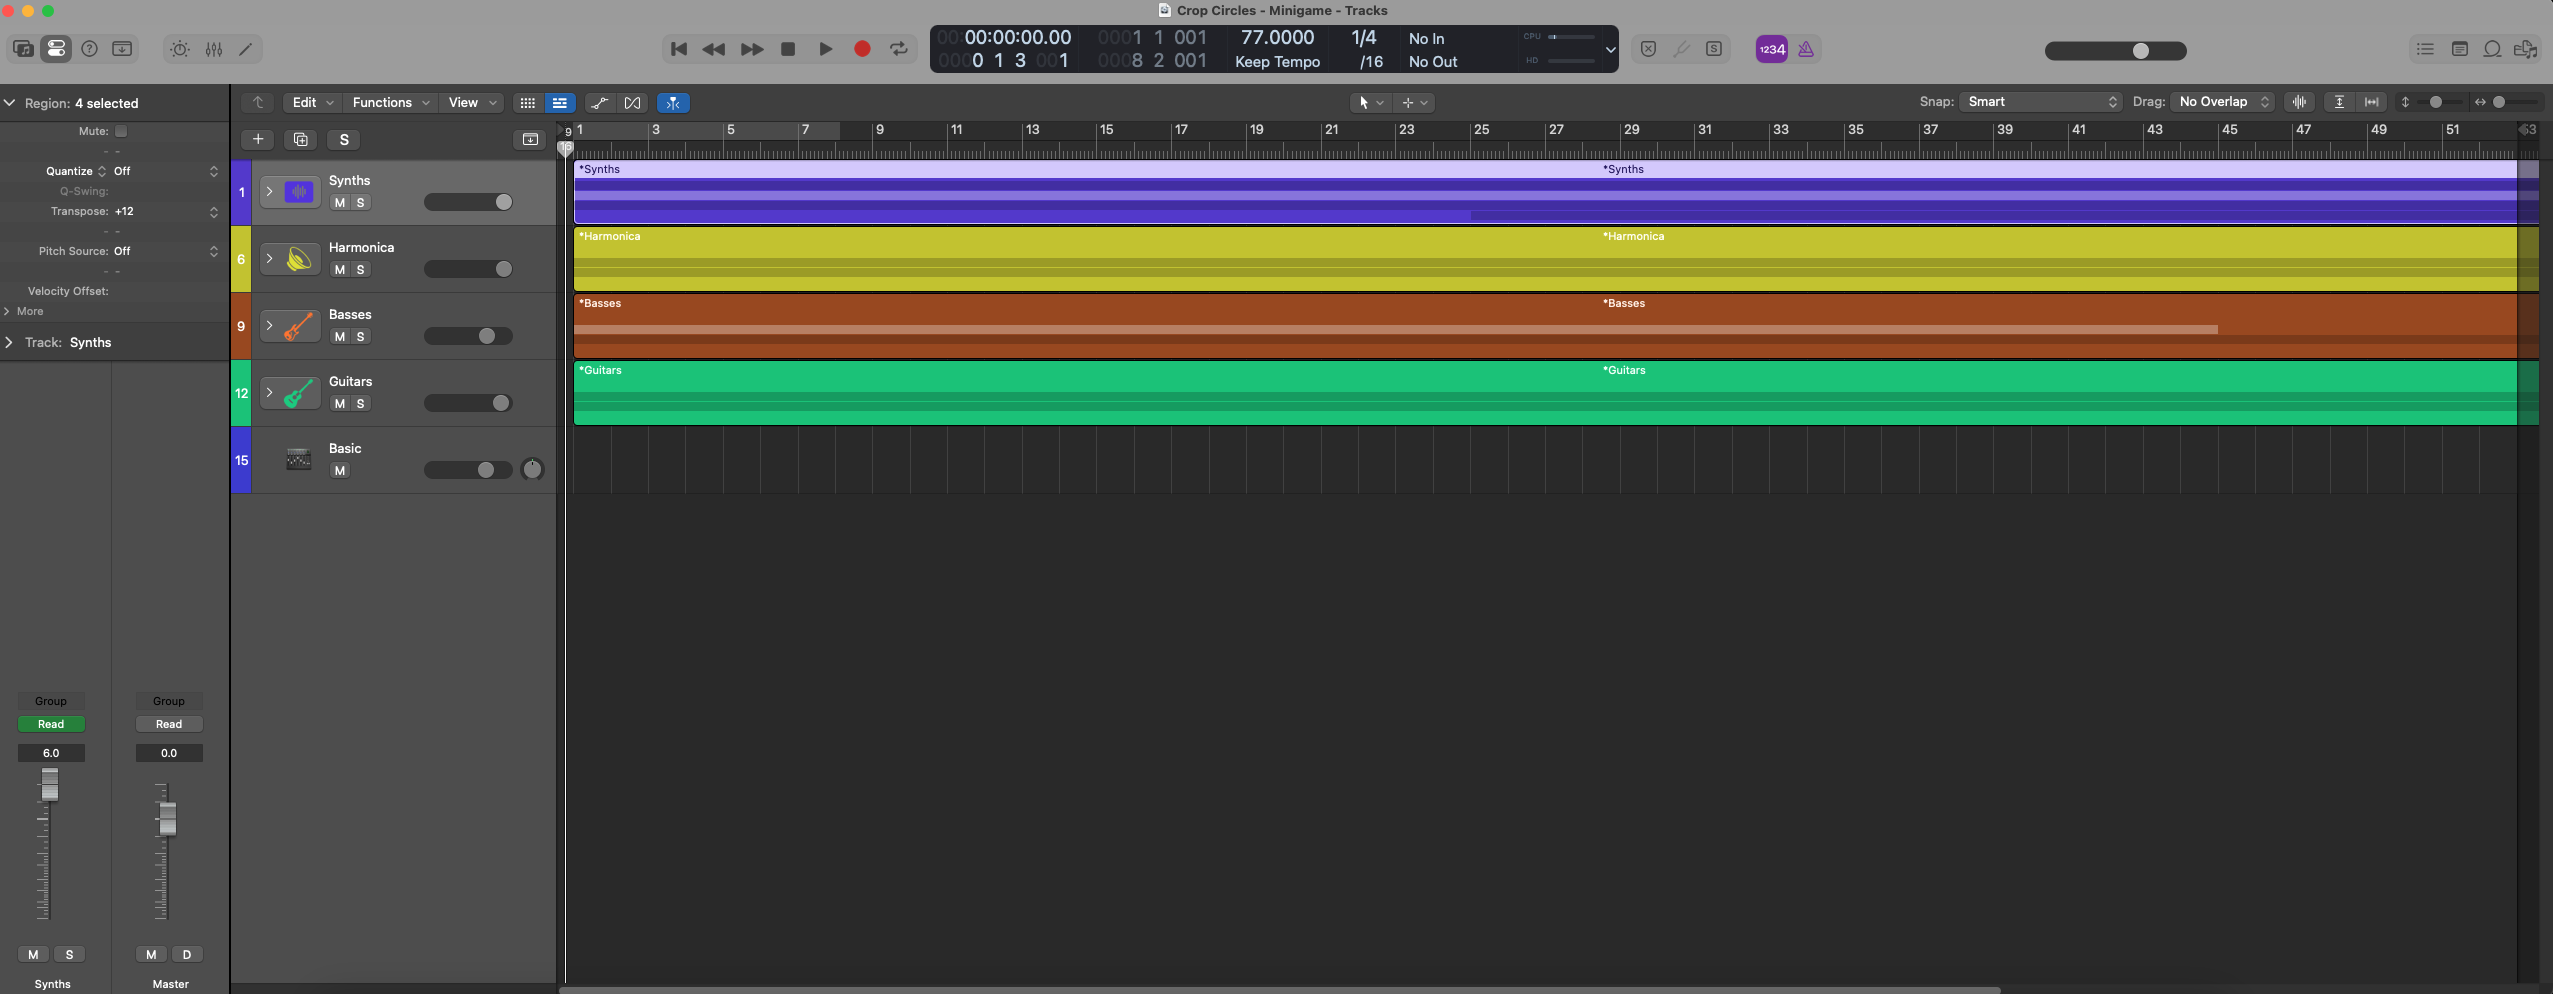
Task: Open the Note Pad icon
Action: click(x=2460, y=49)
